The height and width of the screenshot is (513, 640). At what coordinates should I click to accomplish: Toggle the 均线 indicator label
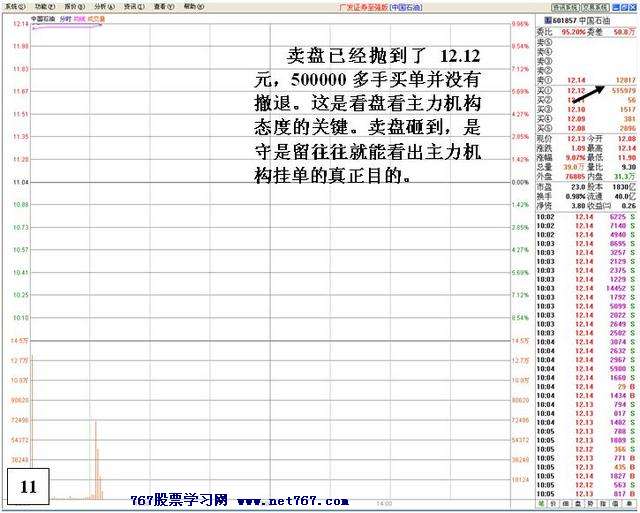[x=80, y=18]
